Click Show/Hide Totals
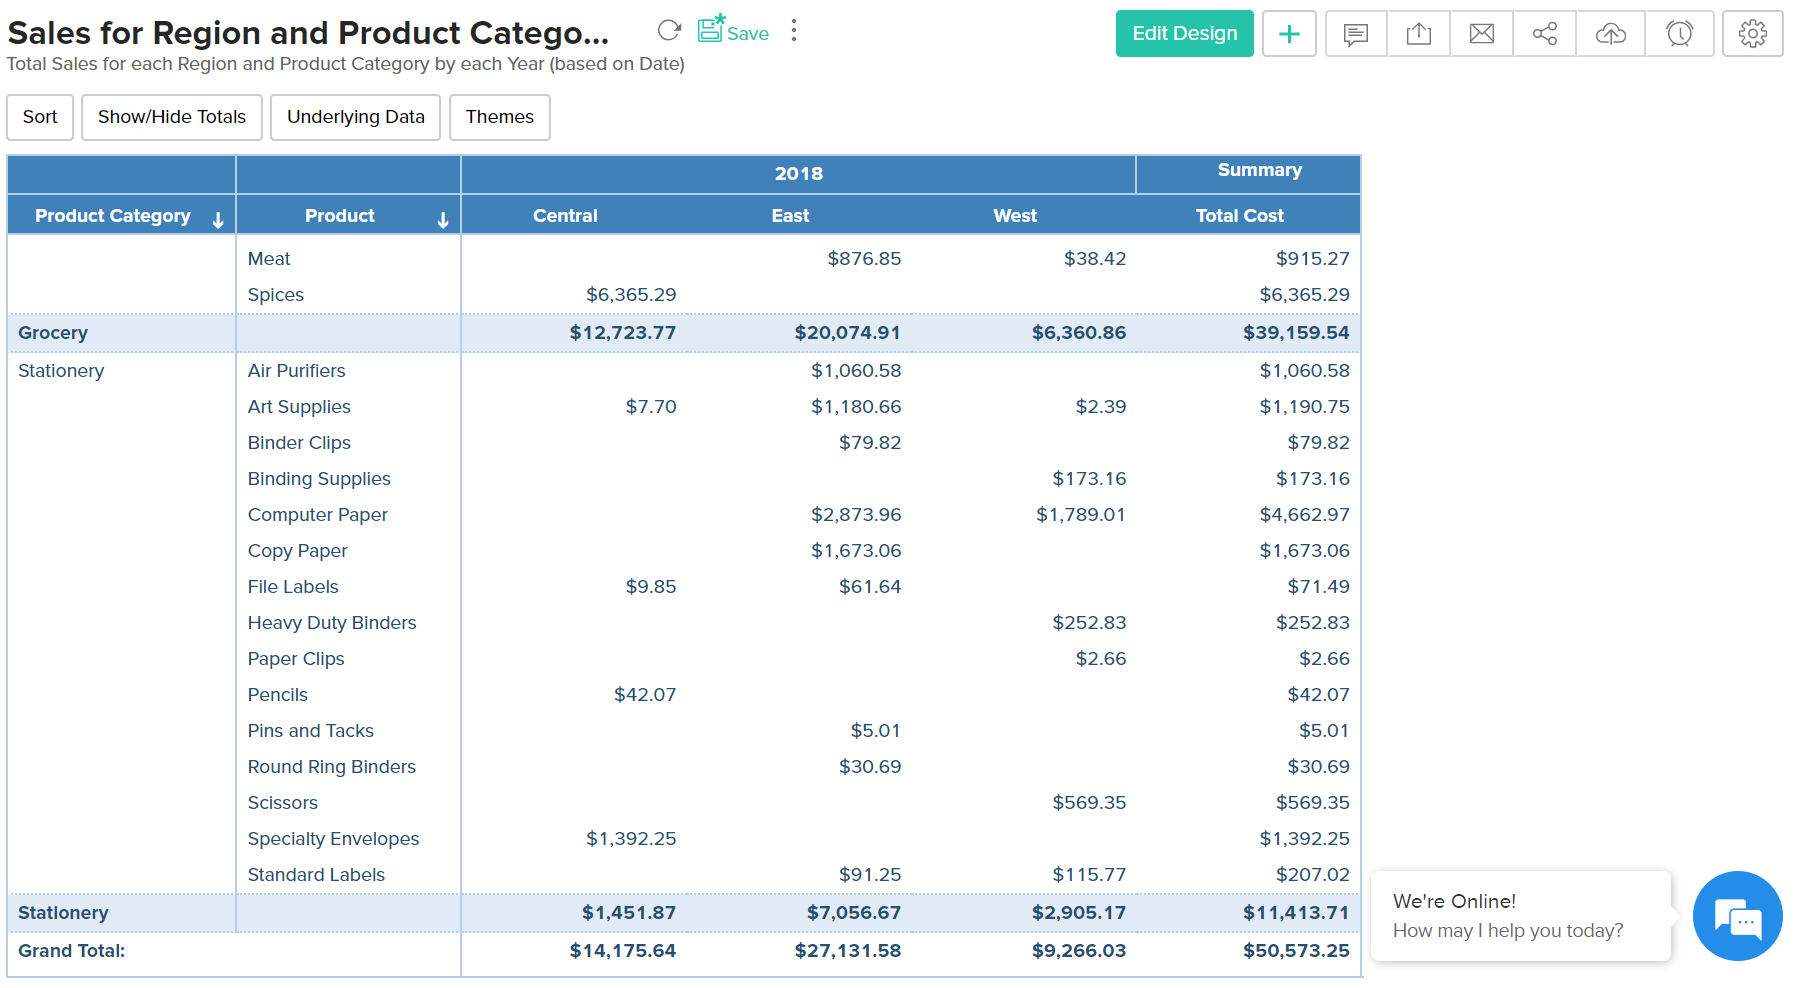The image size is (1794, 988). [172, 117]
